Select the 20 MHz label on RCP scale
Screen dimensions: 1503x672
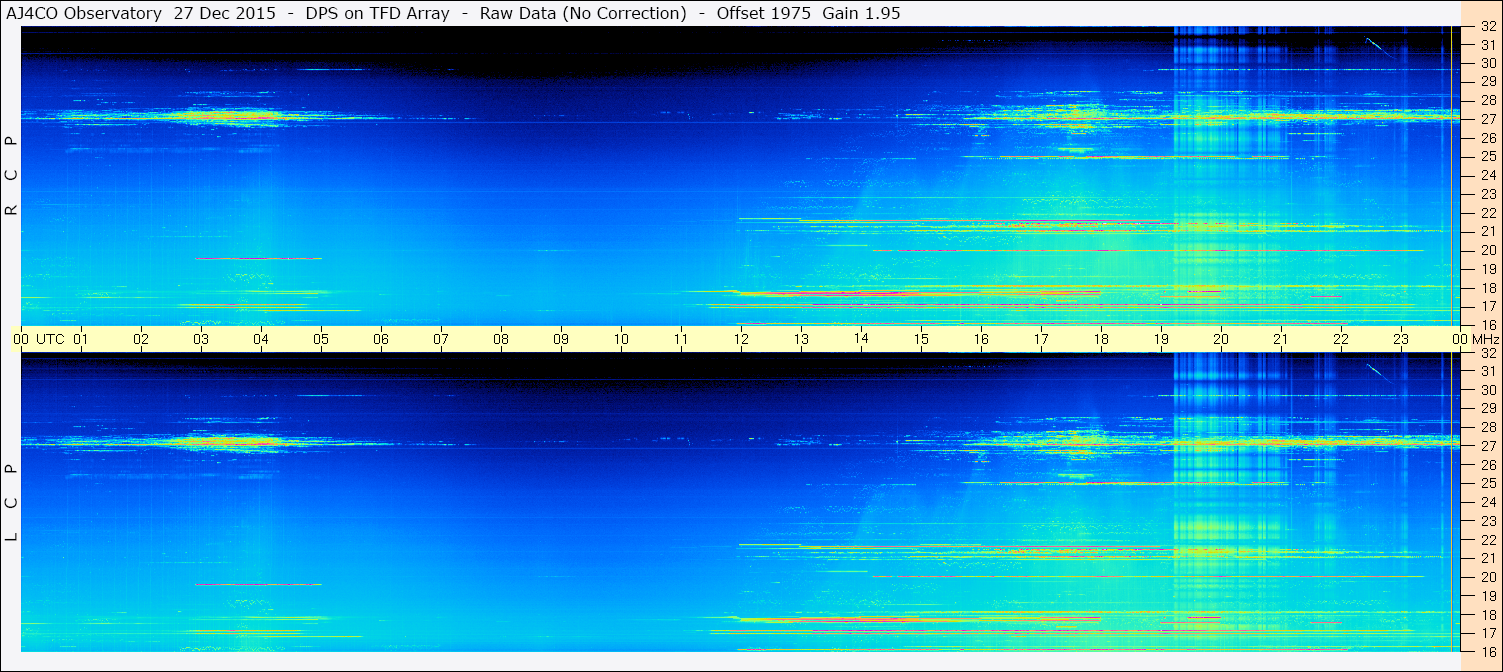[x=1487, y=250]
